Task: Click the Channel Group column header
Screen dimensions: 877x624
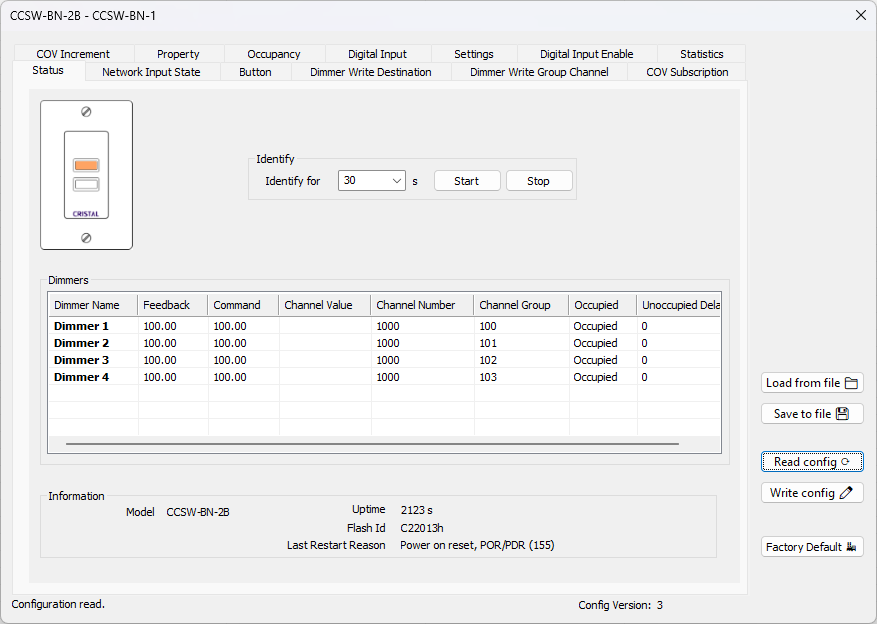Action: pyautogui.click(x=521, y=305)
